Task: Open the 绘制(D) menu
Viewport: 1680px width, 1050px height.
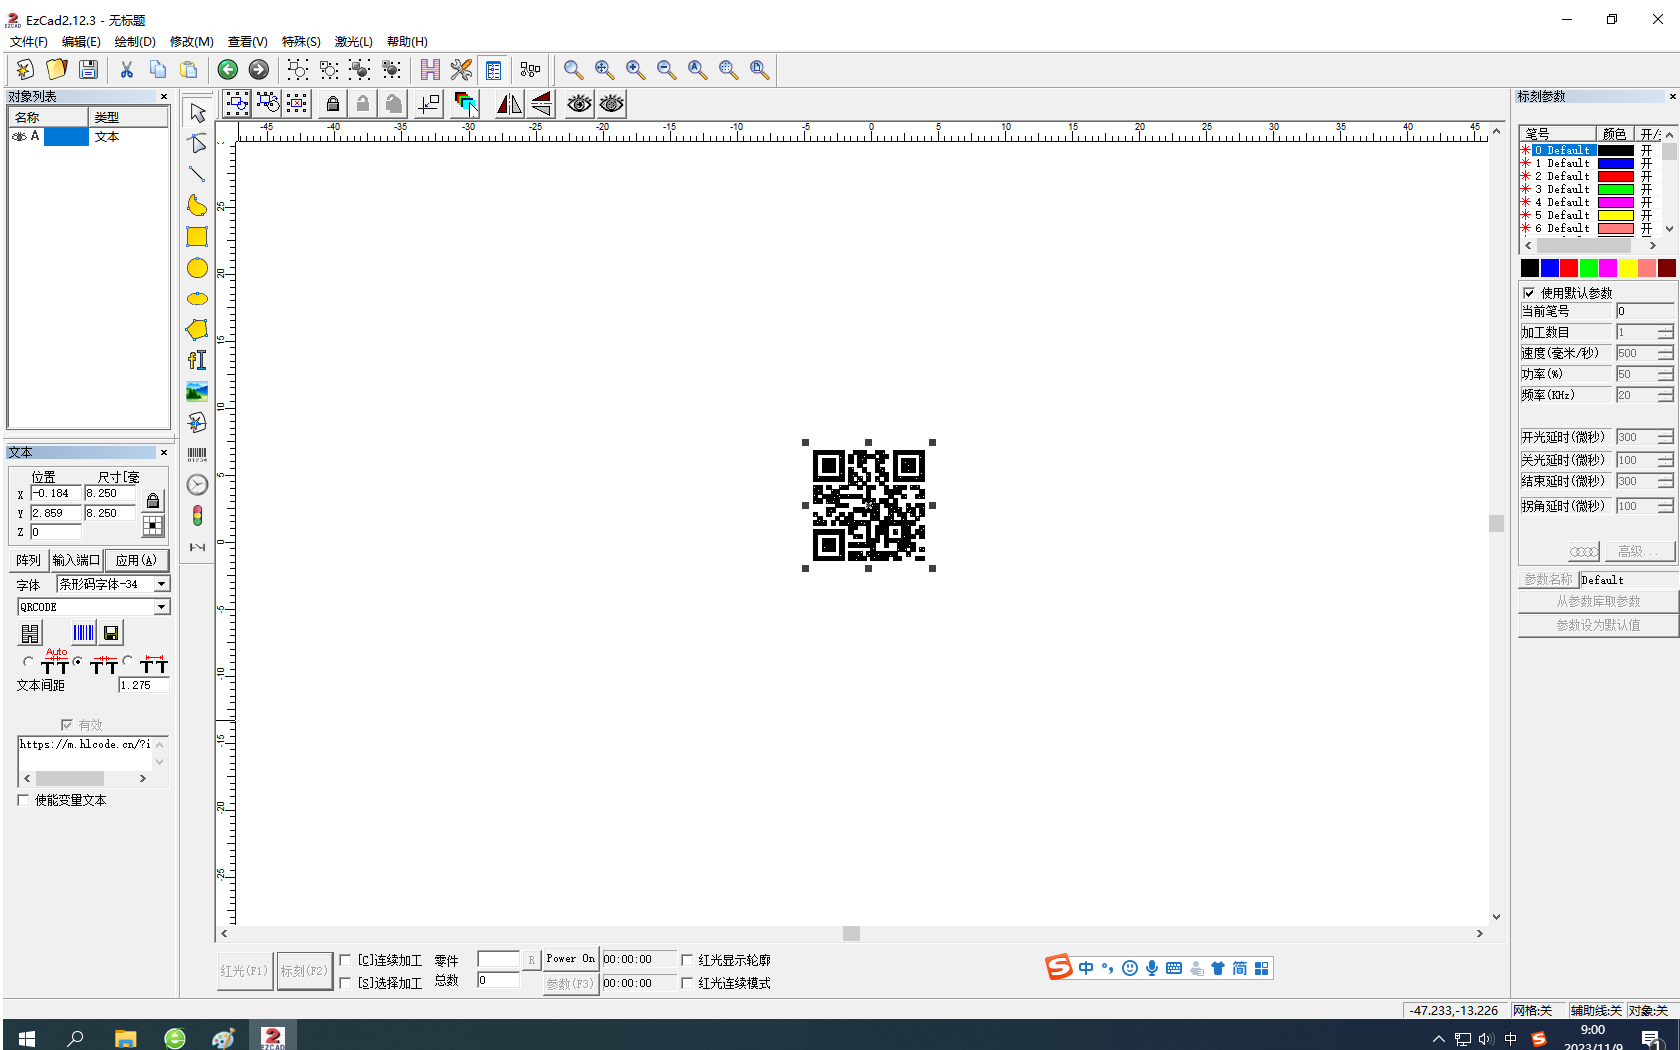Action: [x=135, y=42]
